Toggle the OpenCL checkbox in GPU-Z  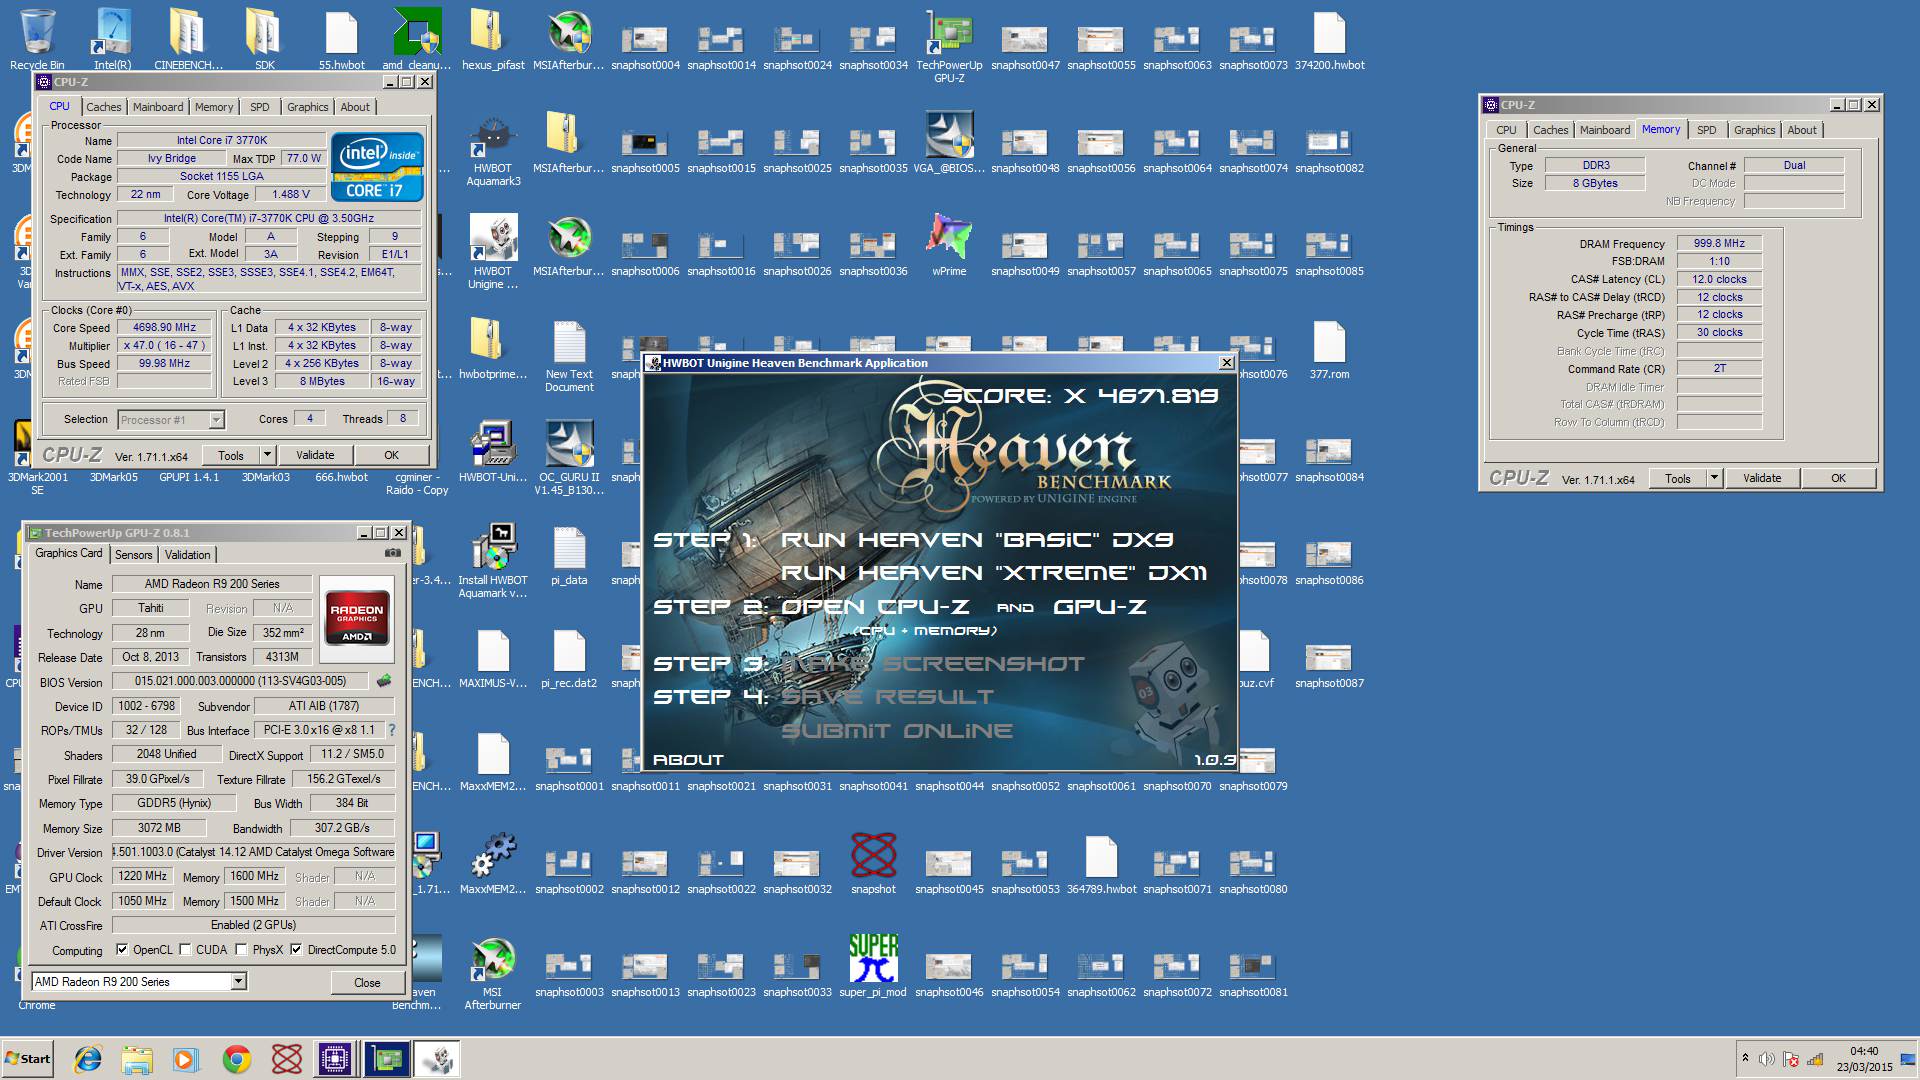coord(122,950)
